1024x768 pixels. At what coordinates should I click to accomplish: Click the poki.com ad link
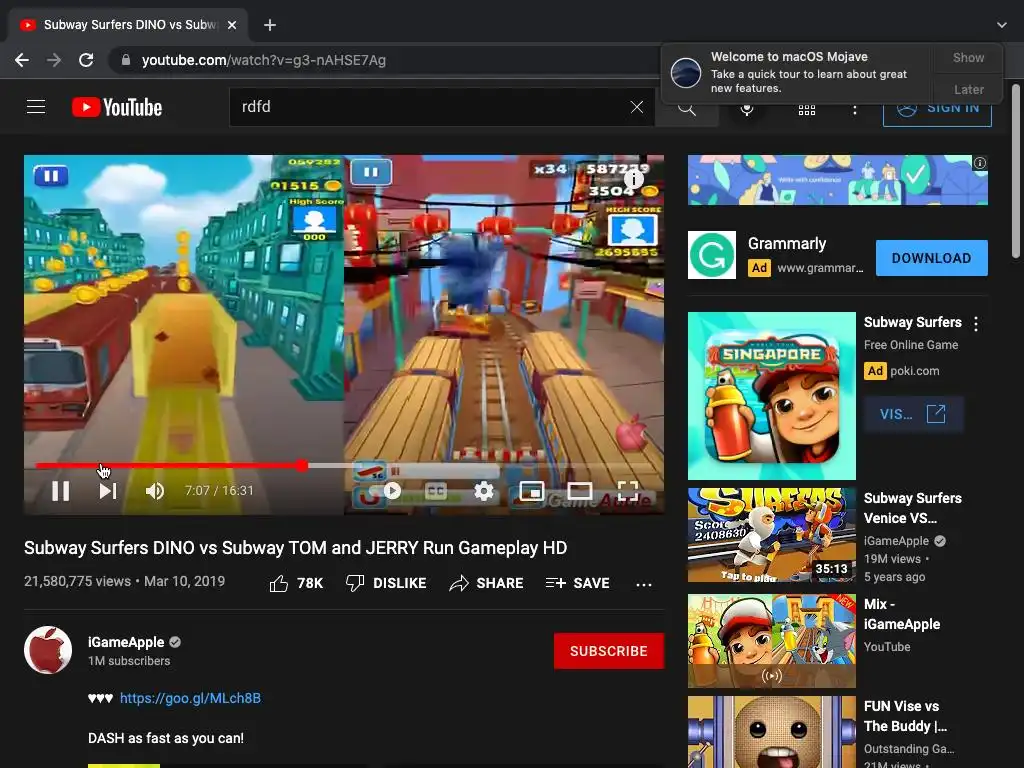pyautogui.click(x=914, y=371)
